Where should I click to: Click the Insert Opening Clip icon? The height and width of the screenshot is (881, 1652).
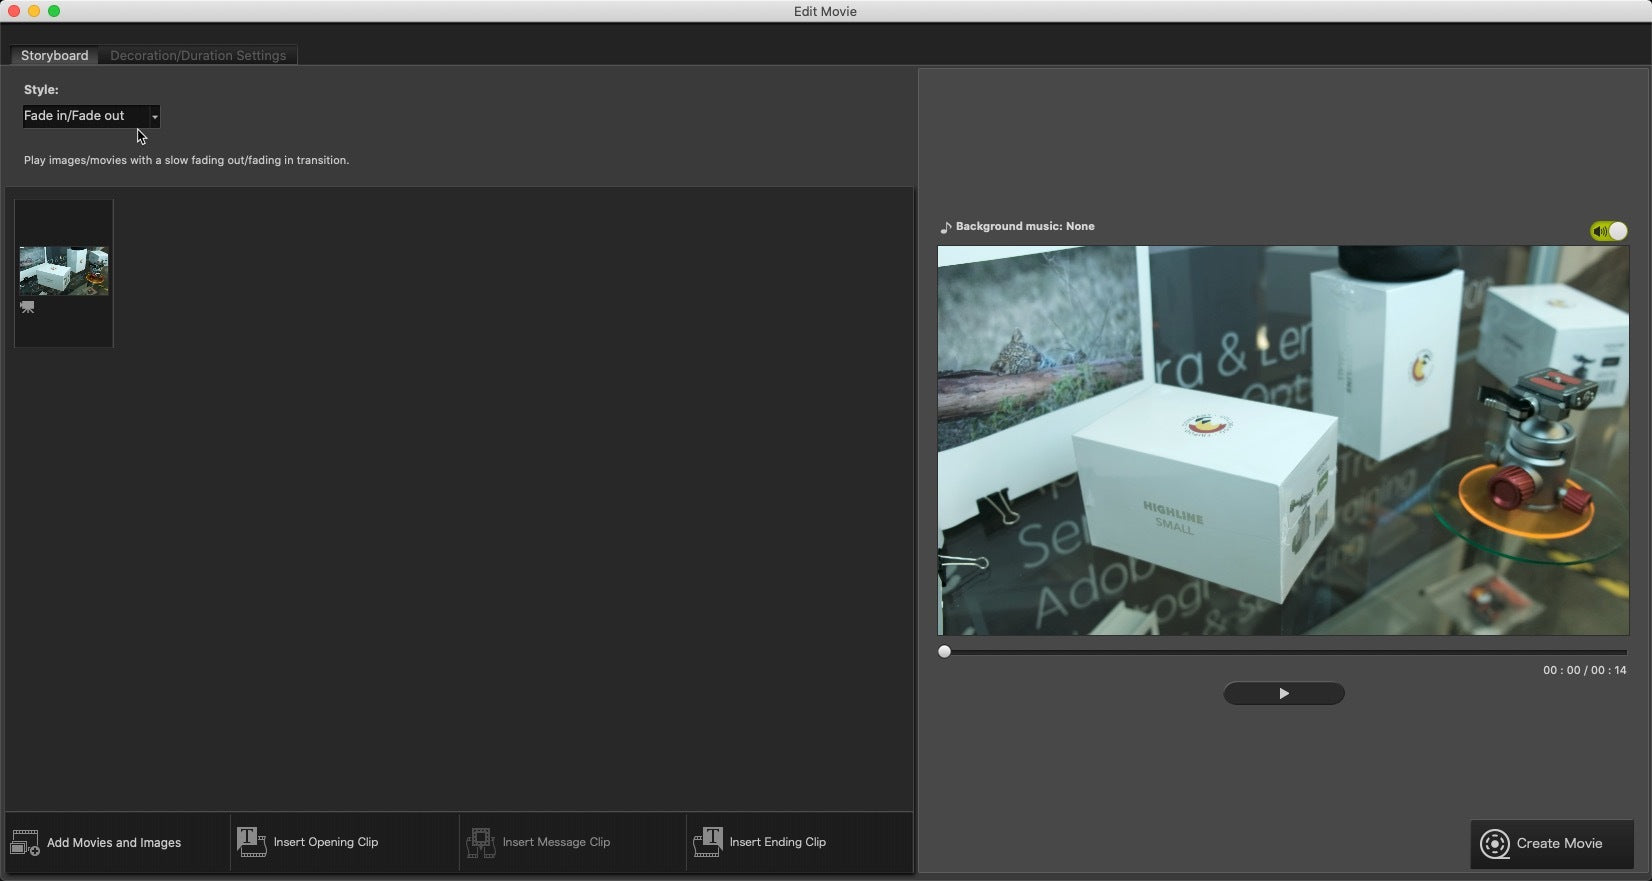pyautogui.click(x=251, y=842)
